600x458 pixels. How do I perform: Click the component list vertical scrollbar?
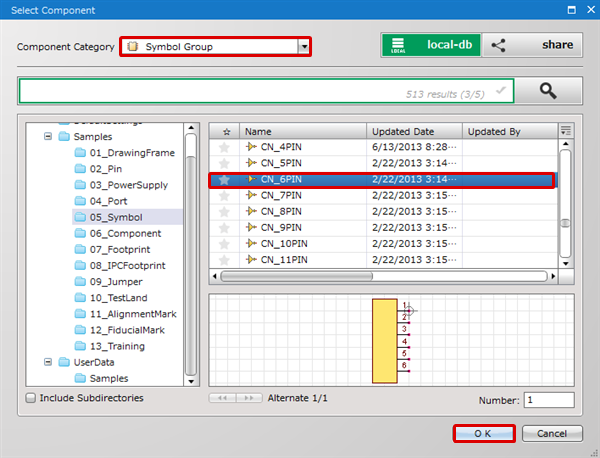tap(565, 200)
